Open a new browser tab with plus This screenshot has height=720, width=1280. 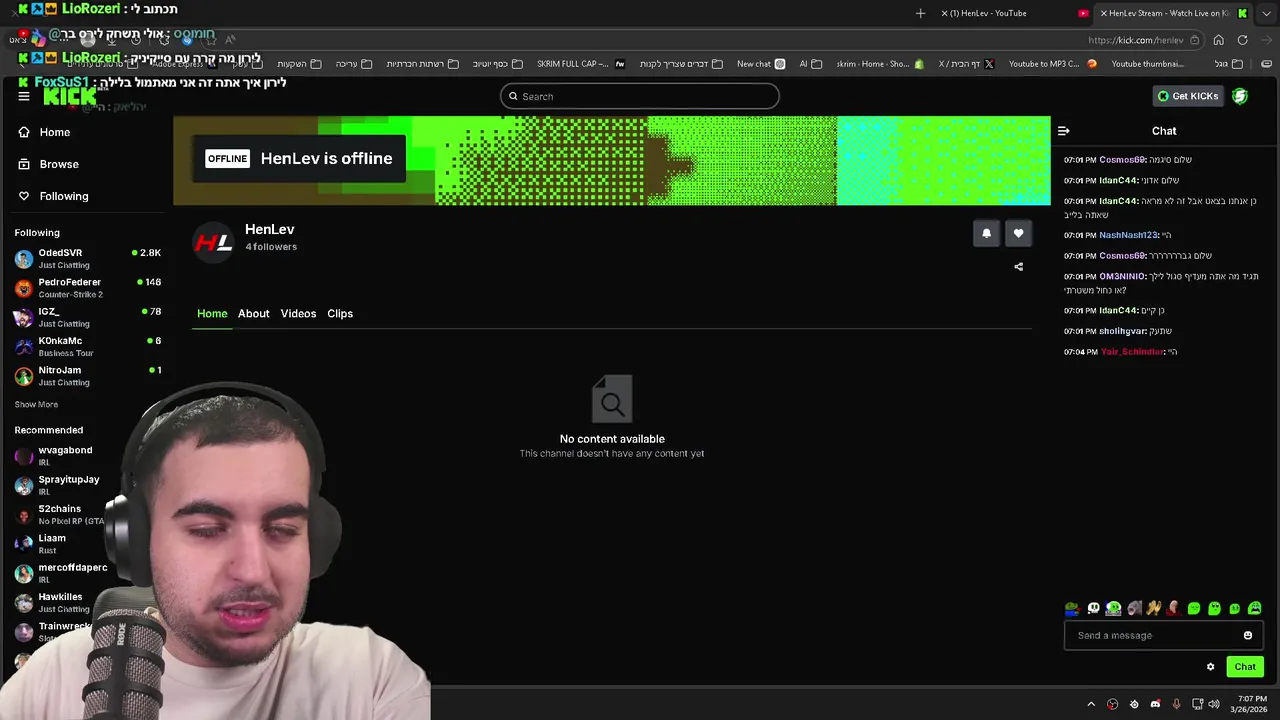pos(920,13)
